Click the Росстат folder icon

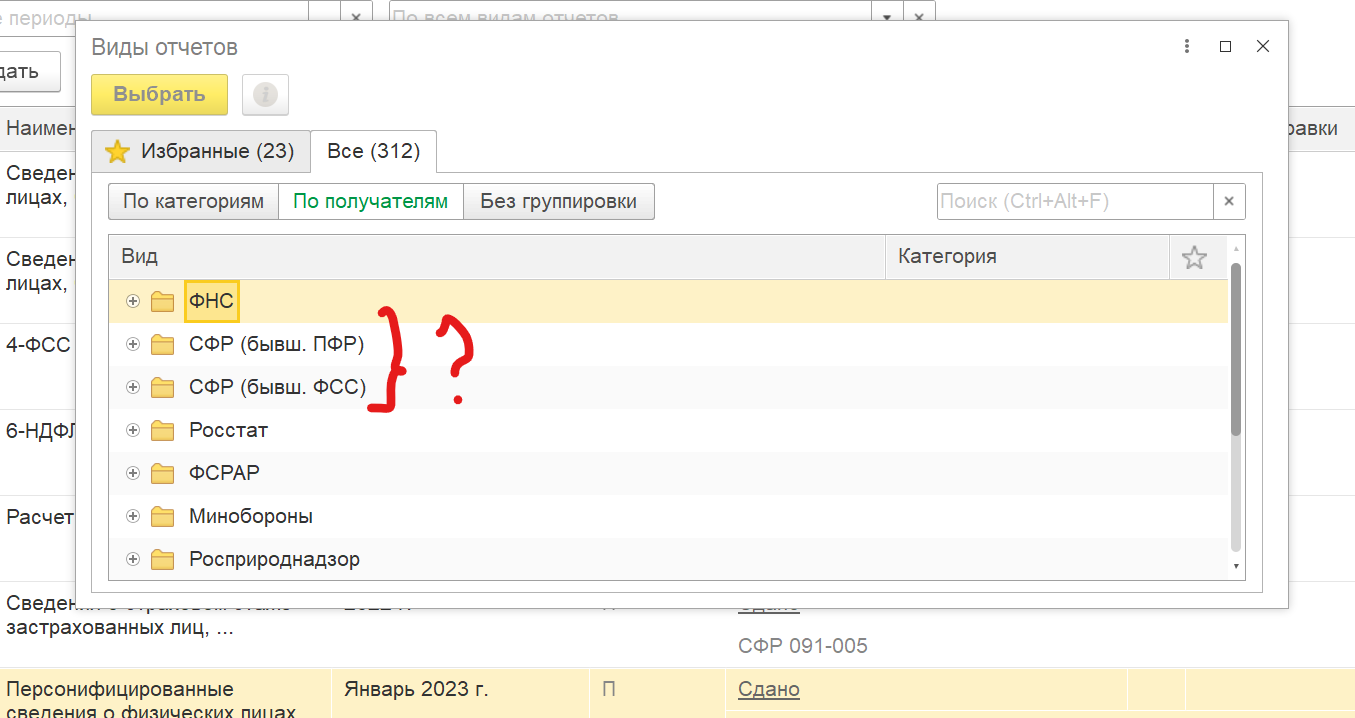[162, 430]
